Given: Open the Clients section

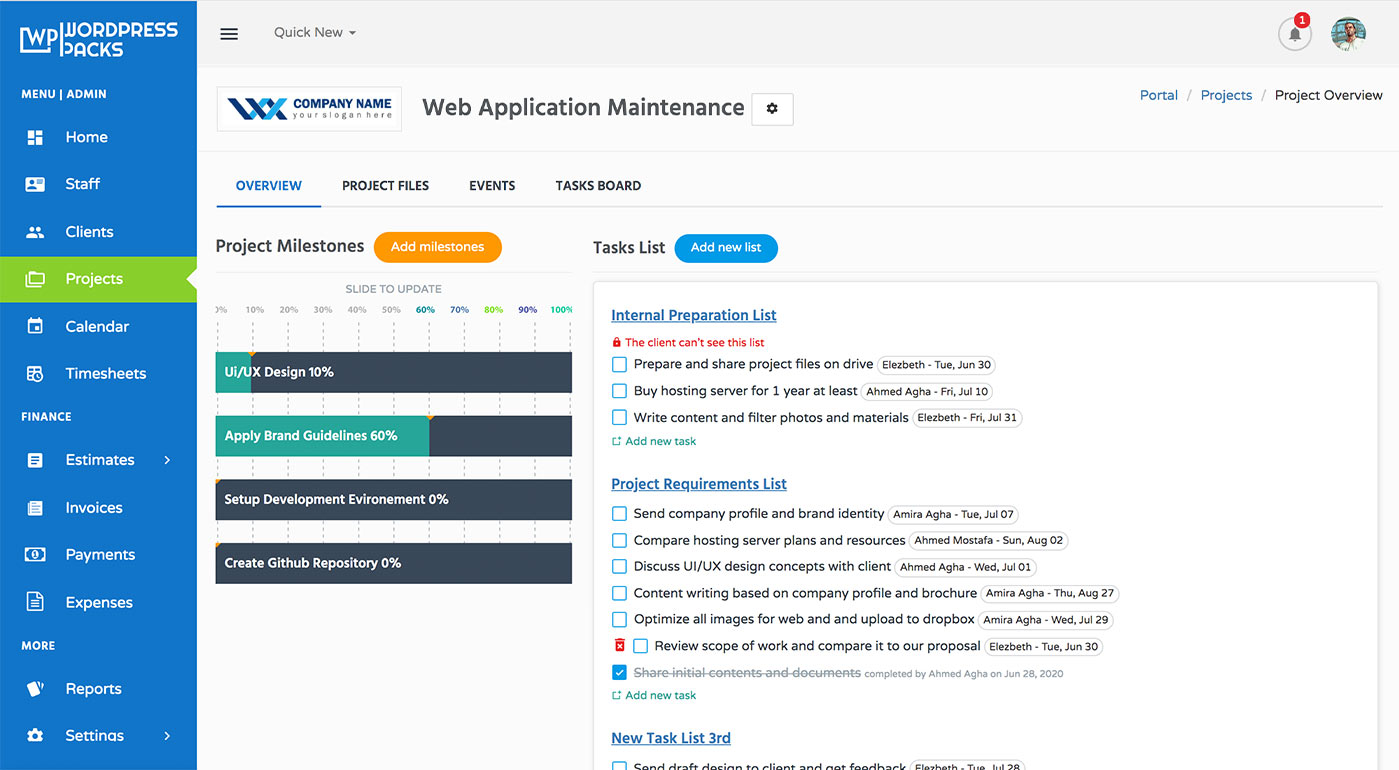Looking at the screenshot, I should tap(35, 231).
